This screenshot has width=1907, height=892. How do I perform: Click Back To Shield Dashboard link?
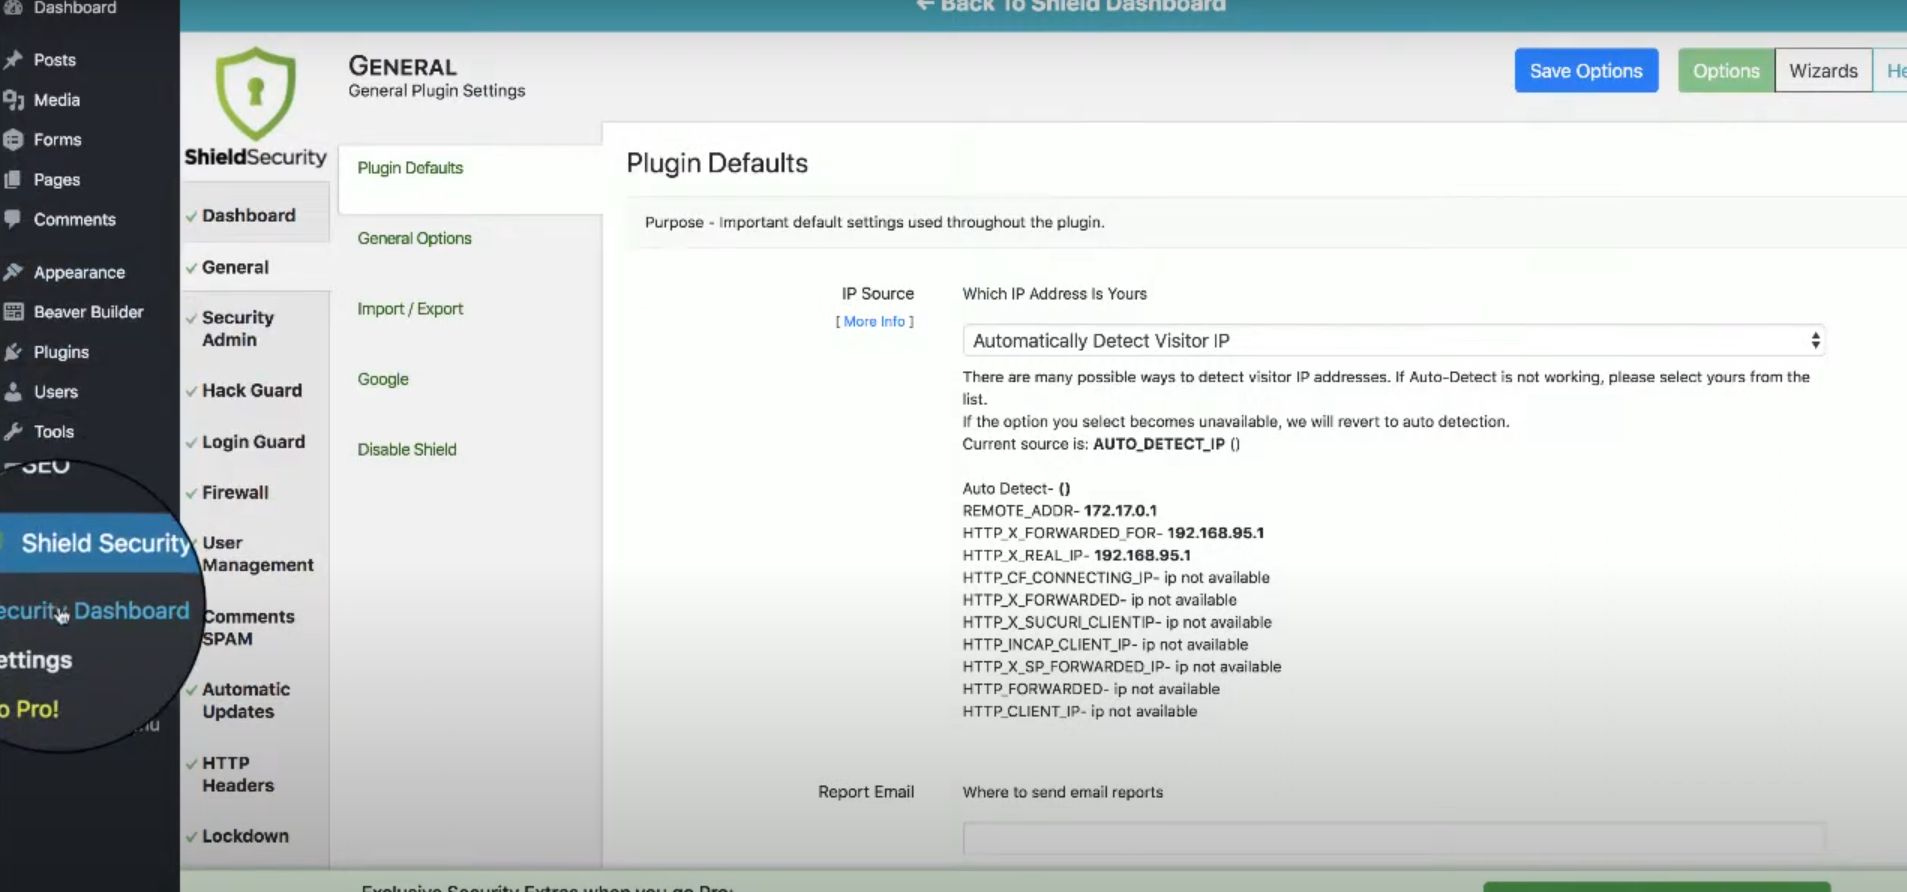1070,7
